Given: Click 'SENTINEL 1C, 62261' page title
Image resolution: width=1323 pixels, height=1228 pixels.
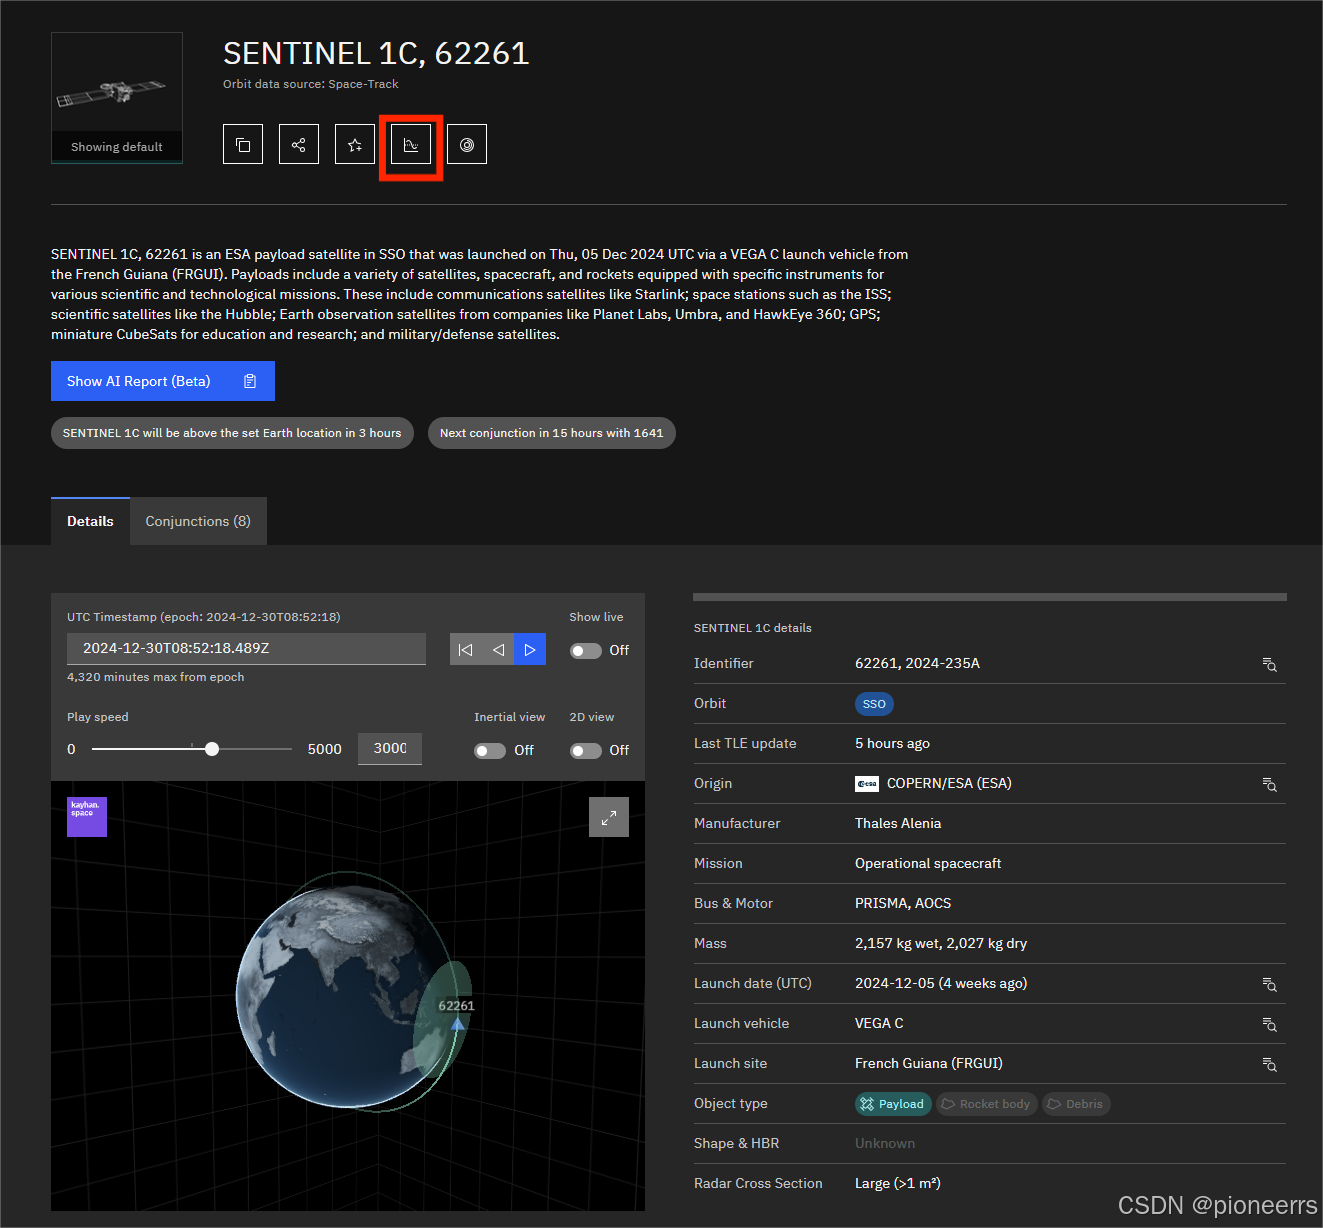Looking at the screenshot, I should pyautogui.click(x=376, y=53).
